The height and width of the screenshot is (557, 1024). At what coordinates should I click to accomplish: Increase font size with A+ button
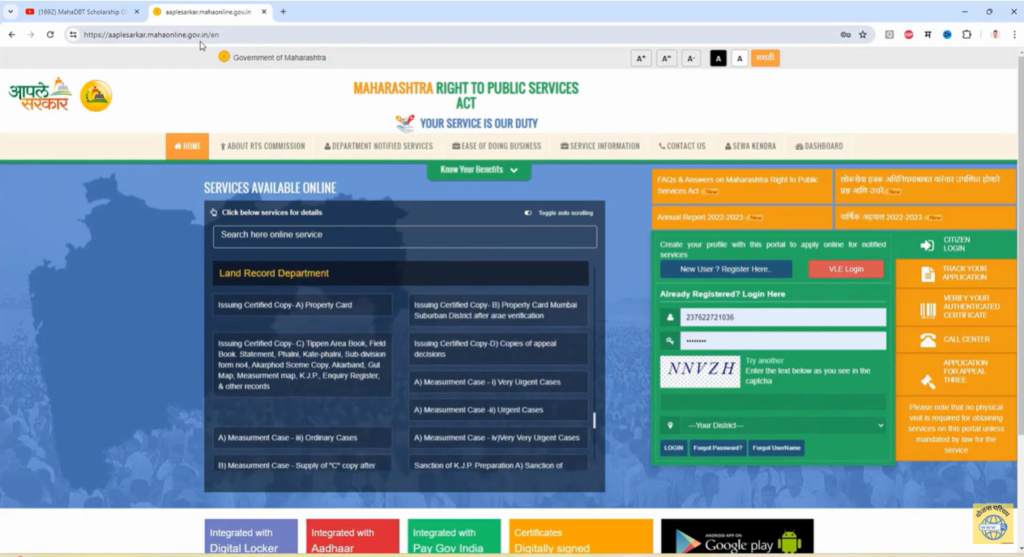pyautogui.click(x=641, y=59)
